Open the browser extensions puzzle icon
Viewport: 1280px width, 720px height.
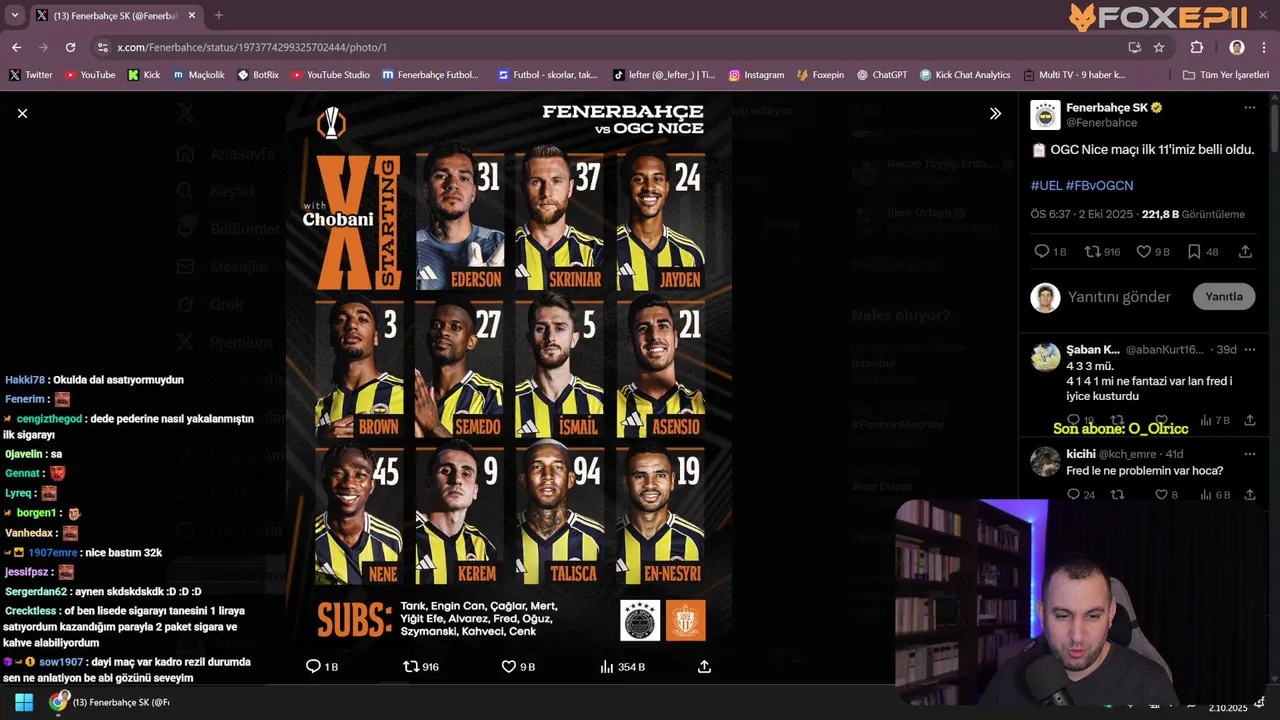tap(1197, 47)
